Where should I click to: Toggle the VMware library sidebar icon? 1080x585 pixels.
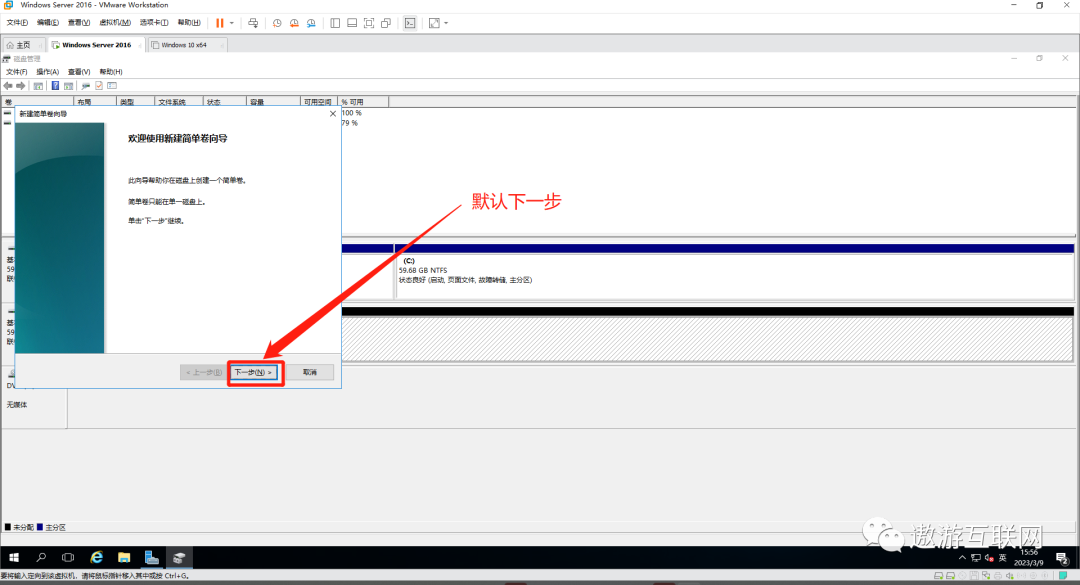click(335, 23)
